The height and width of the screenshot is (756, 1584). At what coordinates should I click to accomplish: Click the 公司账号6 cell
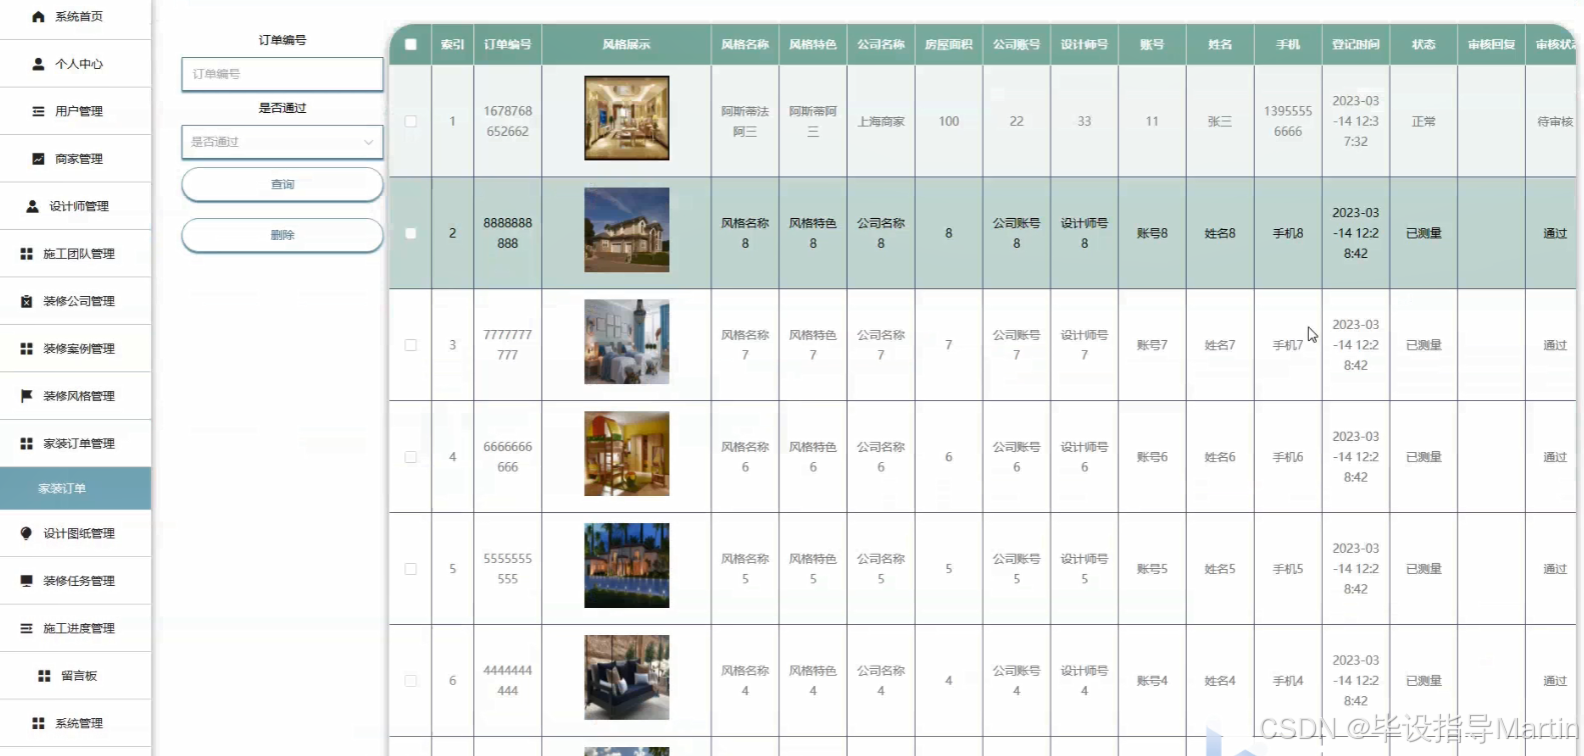(1016, 457)
